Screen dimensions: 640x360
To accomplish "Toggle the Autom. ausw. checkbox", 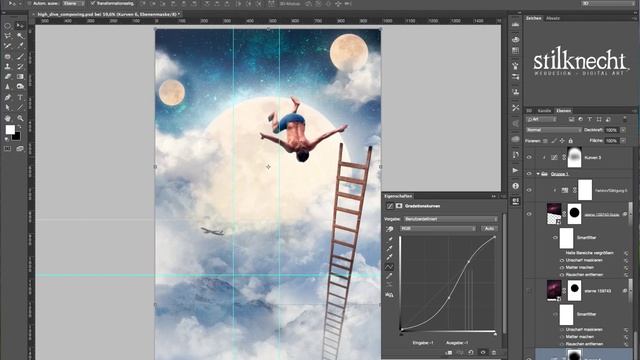I will [30, 3].
